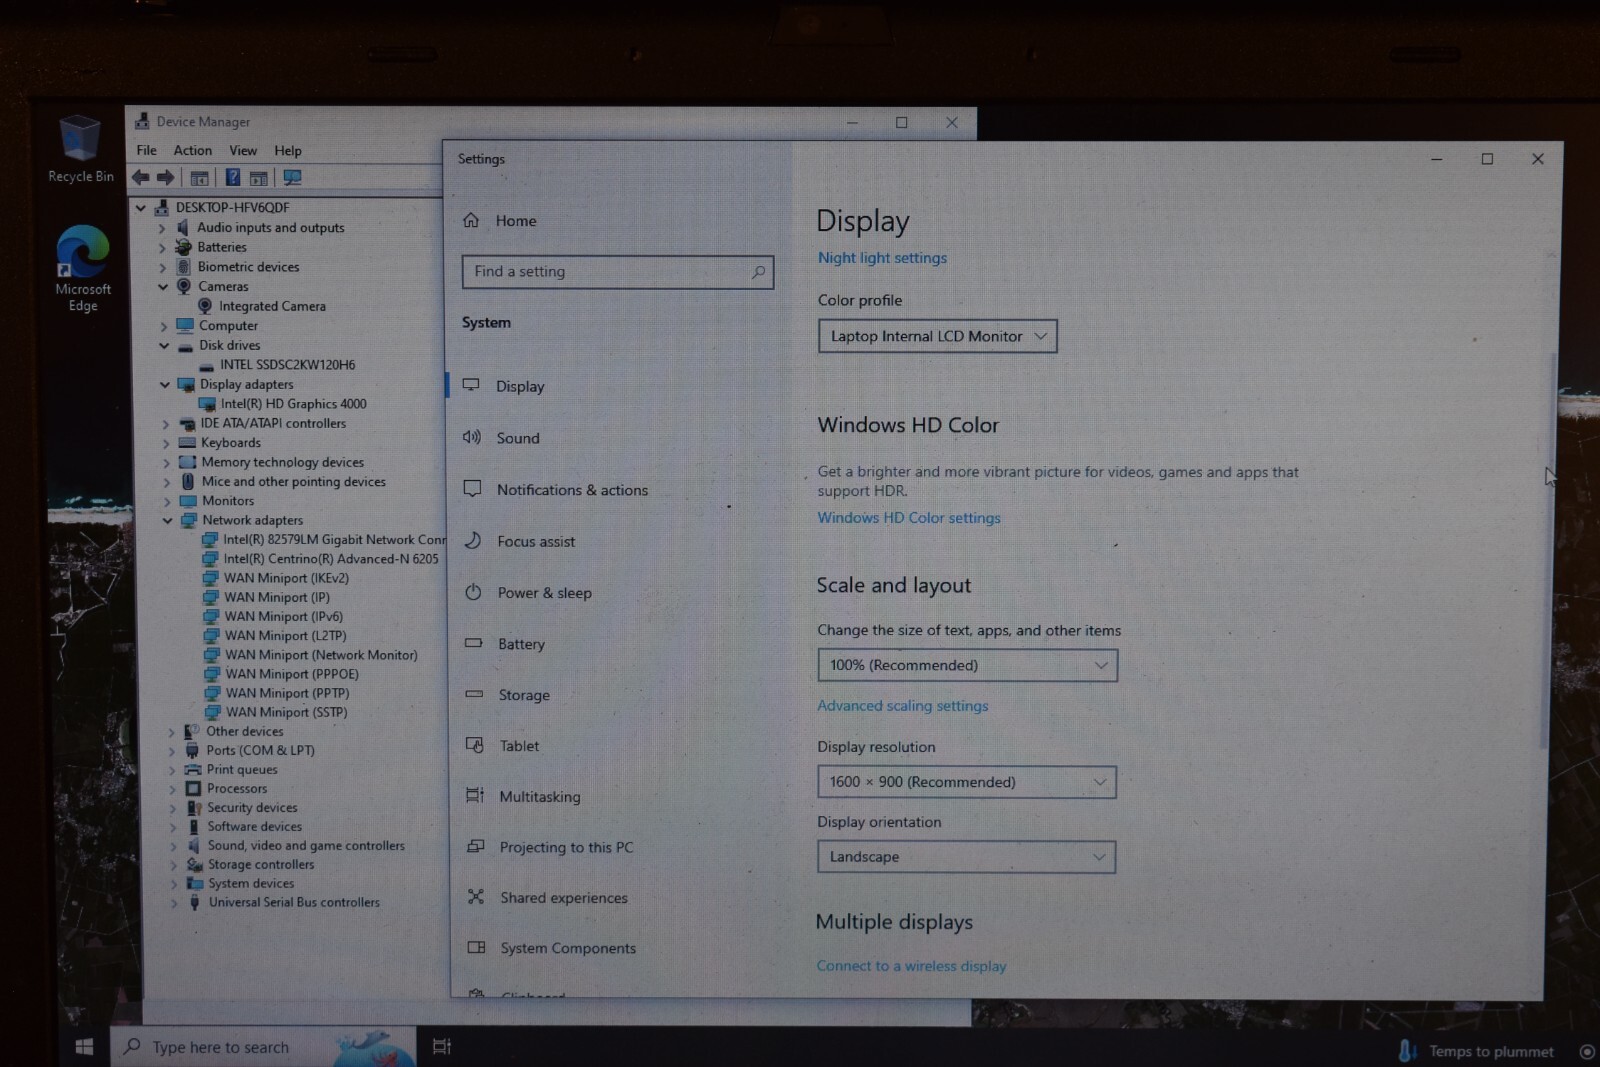The height and width of the screenshot is (1067, 1600).
Task: Select WAN Miniport (Network Monitor) entry
Action: click(x=320, y=655)
